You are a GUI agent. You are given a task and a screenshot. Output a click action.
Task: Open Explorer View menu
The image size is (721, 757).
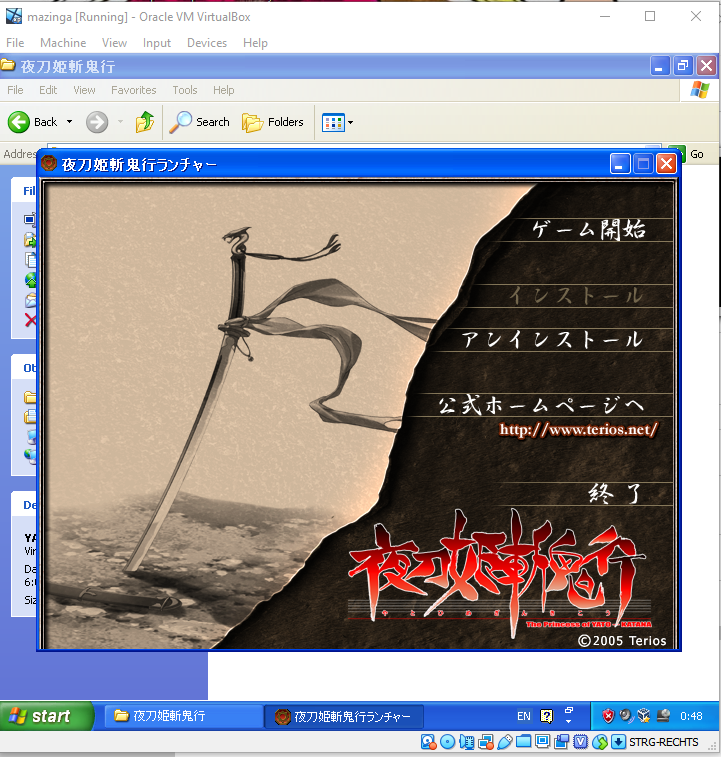pyautogui.click(x=84, y=90)
